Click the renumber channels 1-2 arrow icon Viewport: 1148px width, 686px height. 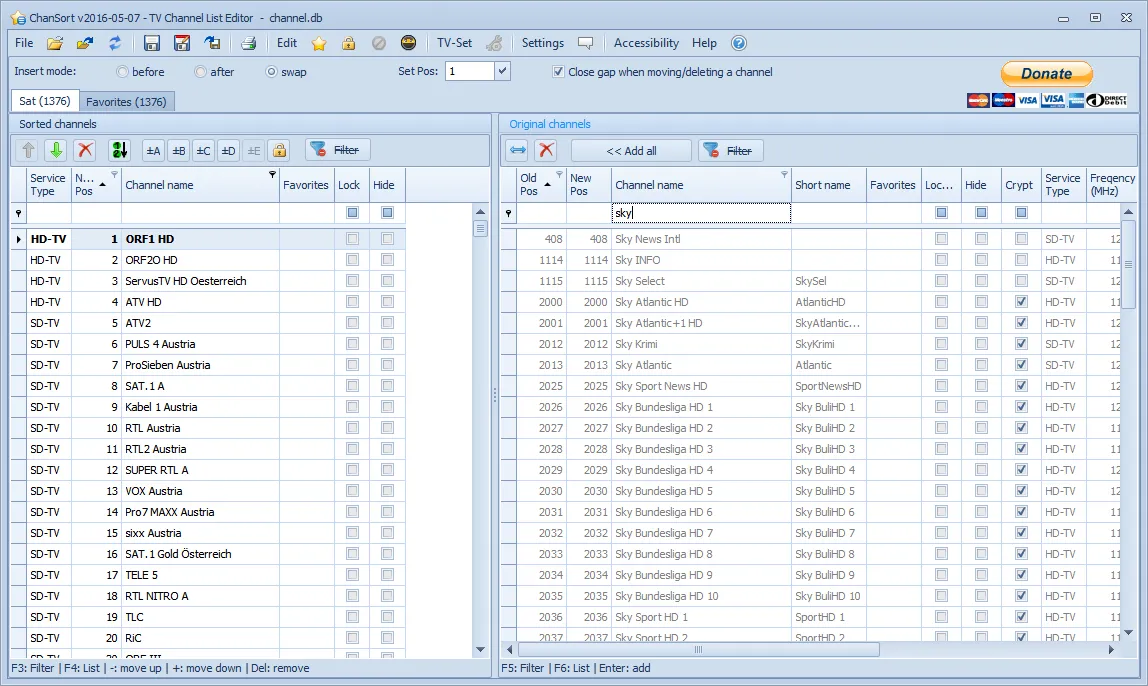(119, 150)
